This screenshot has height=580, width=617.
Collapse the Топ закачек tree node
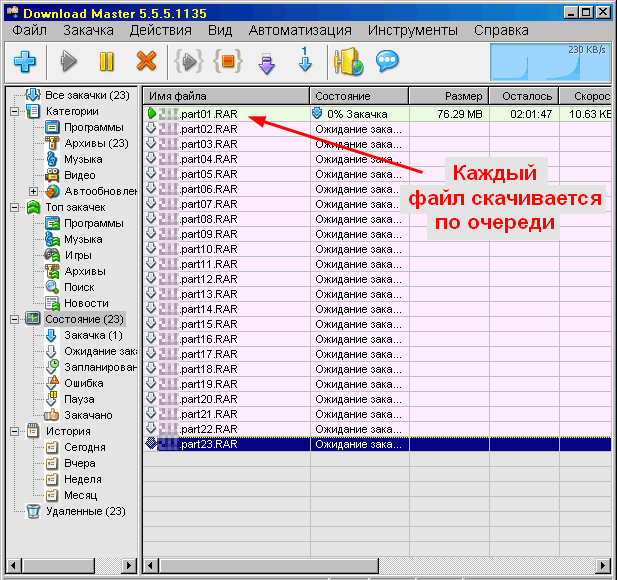[15, 207]
